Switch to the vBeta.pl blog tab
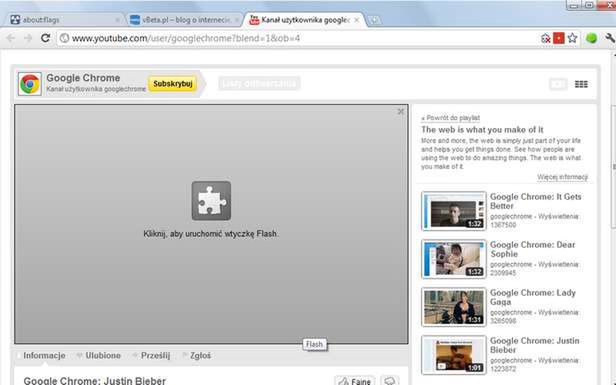The width and height of the screenshot is (616, 385). (183, 20)
